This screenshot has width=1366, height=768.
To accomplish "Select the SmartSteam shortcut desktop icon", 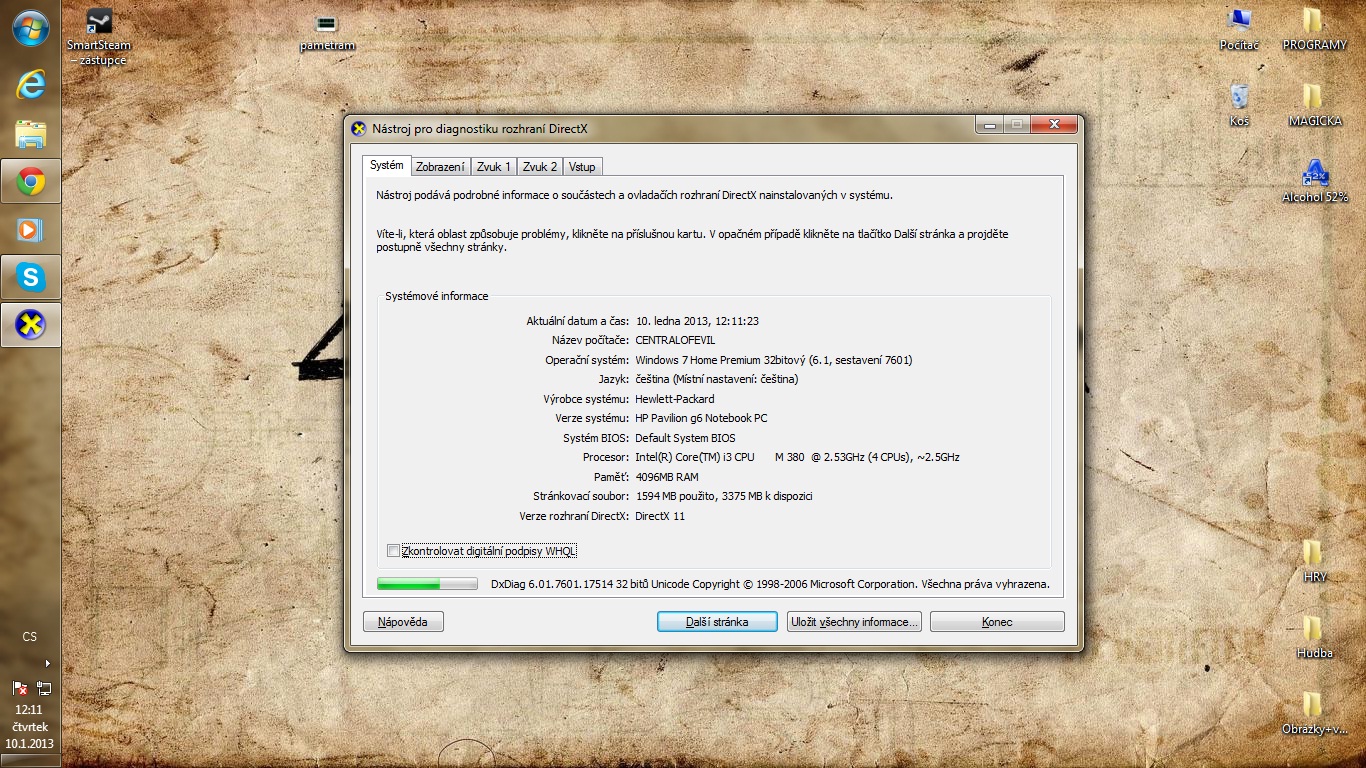I will point(99,37).
